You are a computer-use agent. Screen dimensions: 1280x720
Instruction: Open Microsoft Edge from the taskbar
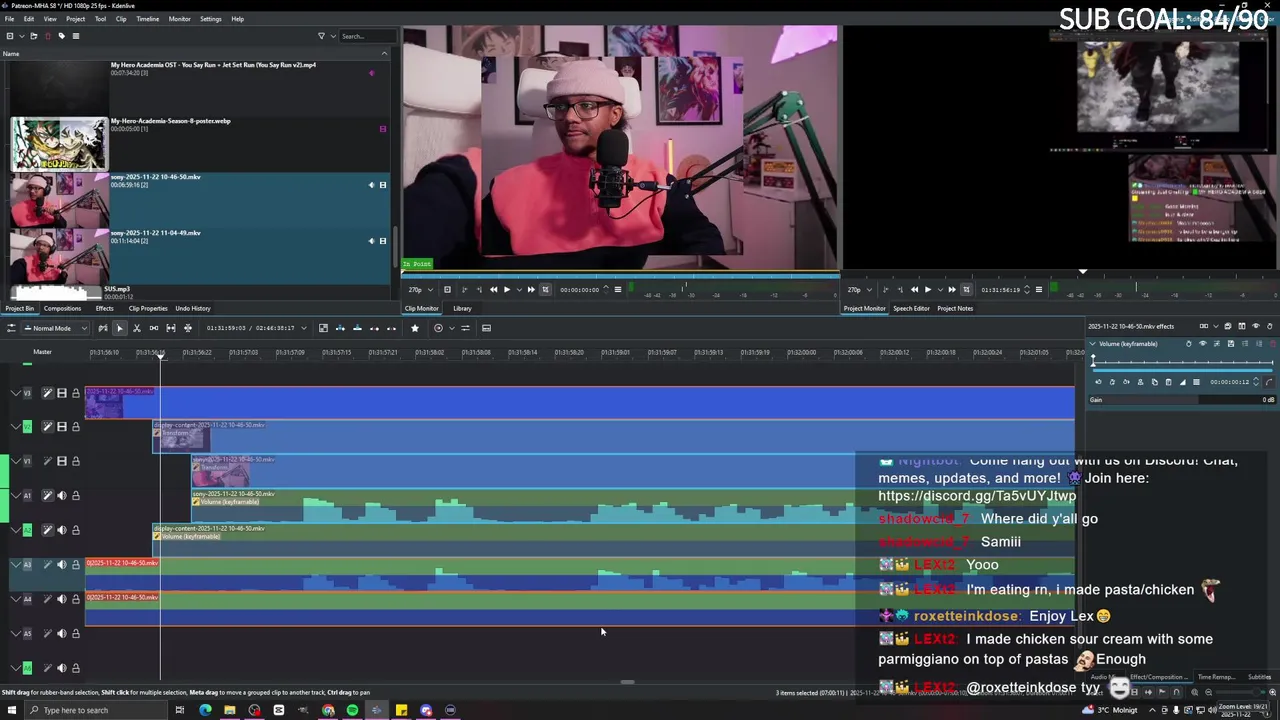[205, 710]
